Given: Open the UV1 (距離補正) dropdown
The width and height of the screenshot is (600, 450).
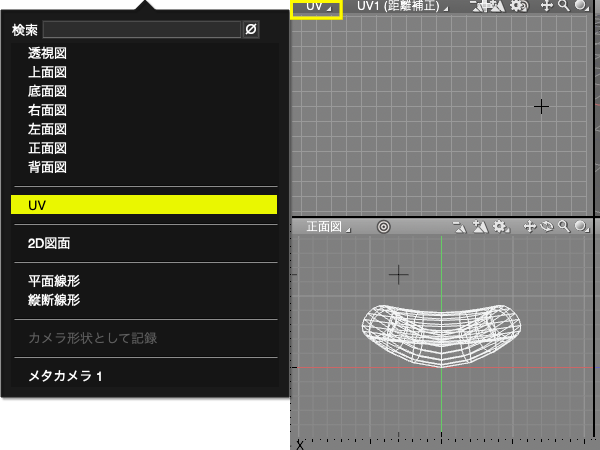Looking at the screenshot, I should pyautogui.click(x=403, y=7).
